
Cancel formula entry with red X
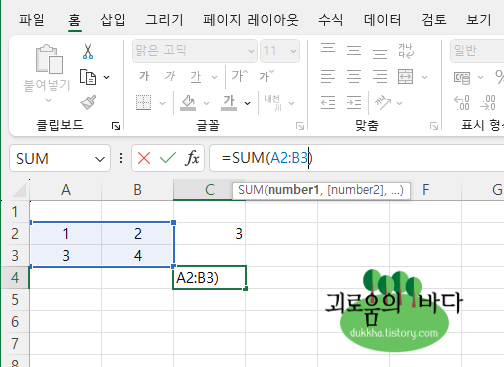(x=144, y=158)
